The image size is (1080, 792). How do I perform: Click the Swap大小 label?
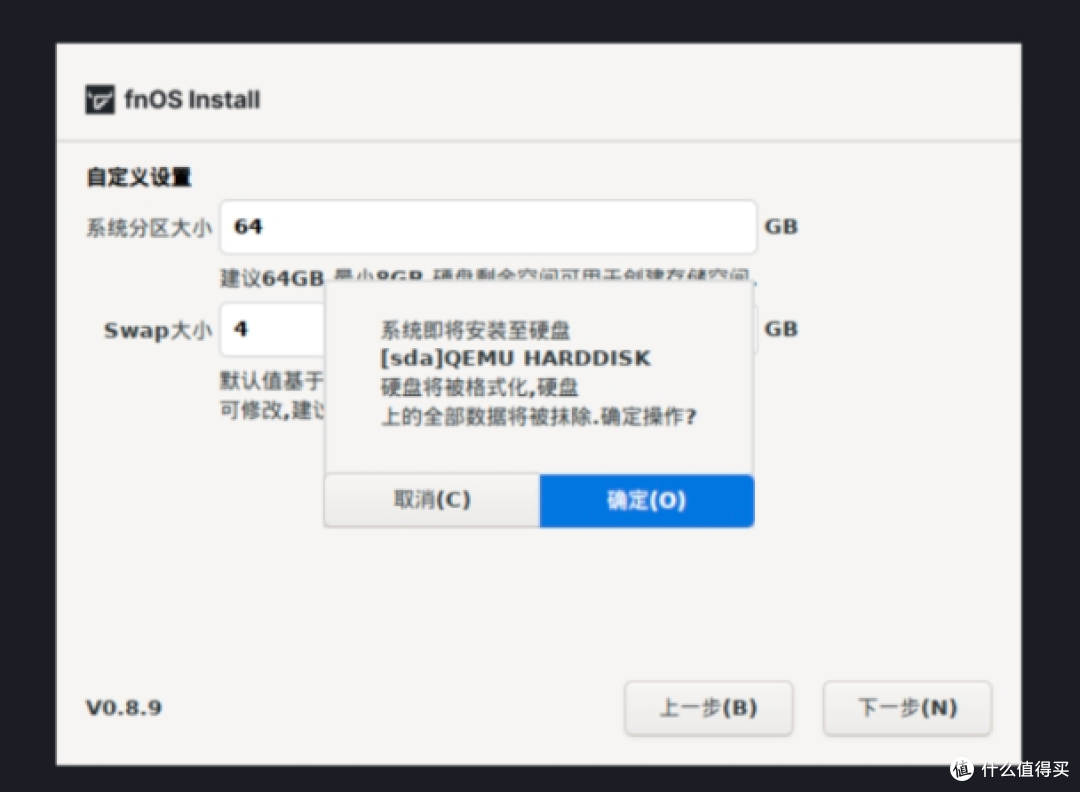point(158,331)
